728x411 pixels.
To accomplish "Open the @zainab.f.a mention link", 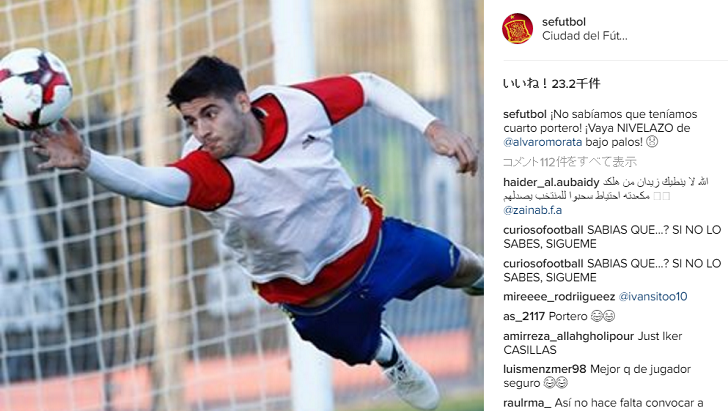I will (x=533, y=210).
